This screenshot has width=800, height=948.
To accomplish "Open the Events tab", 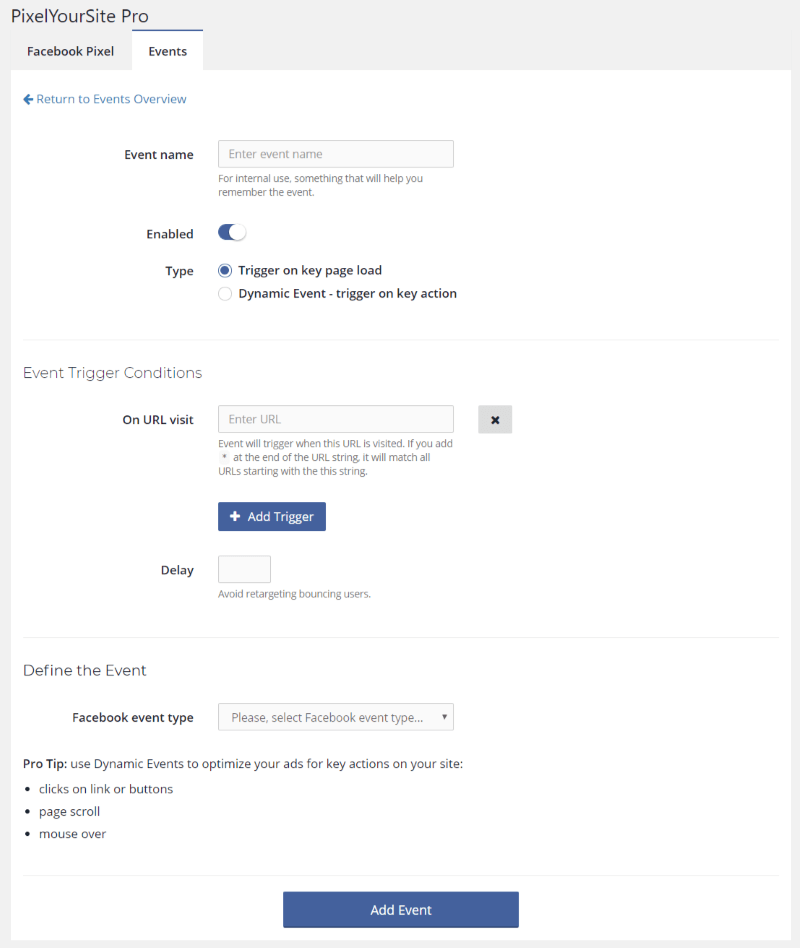I will (x=167, y=51).
